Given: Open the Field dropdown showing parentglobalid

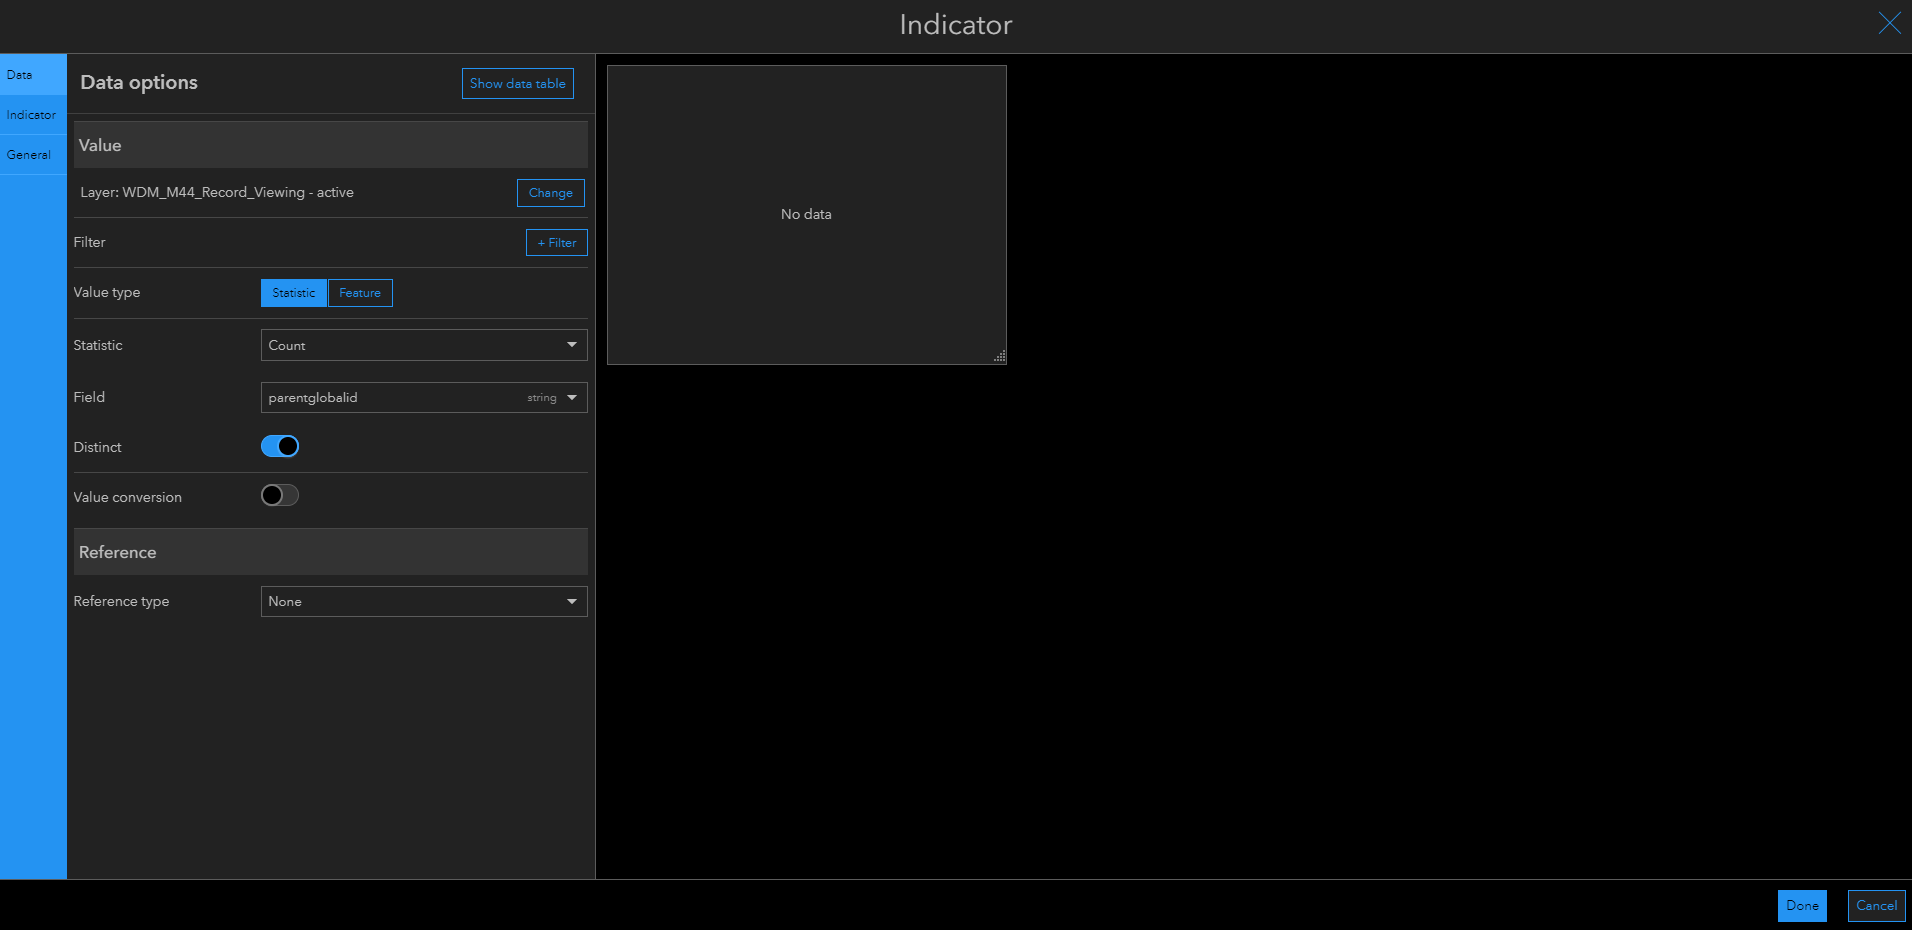Looking at the screenshot, I should tap(424, 397).
